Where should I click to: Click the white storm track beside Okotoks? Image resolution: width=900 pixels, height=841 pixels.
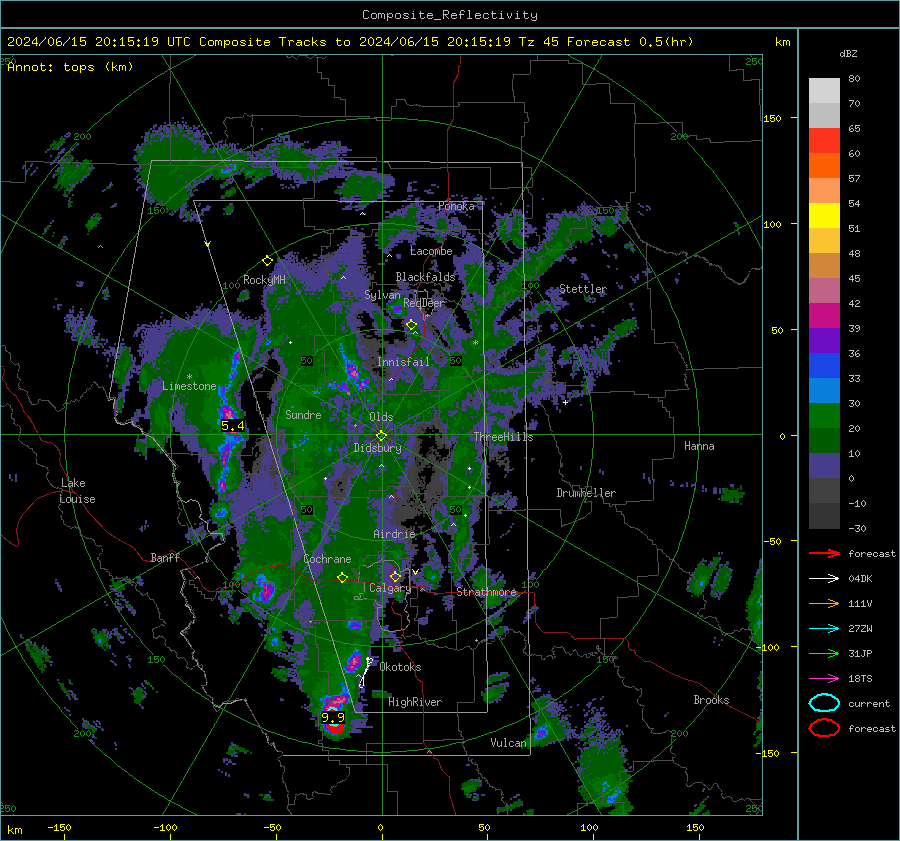(x=364, y=672)
